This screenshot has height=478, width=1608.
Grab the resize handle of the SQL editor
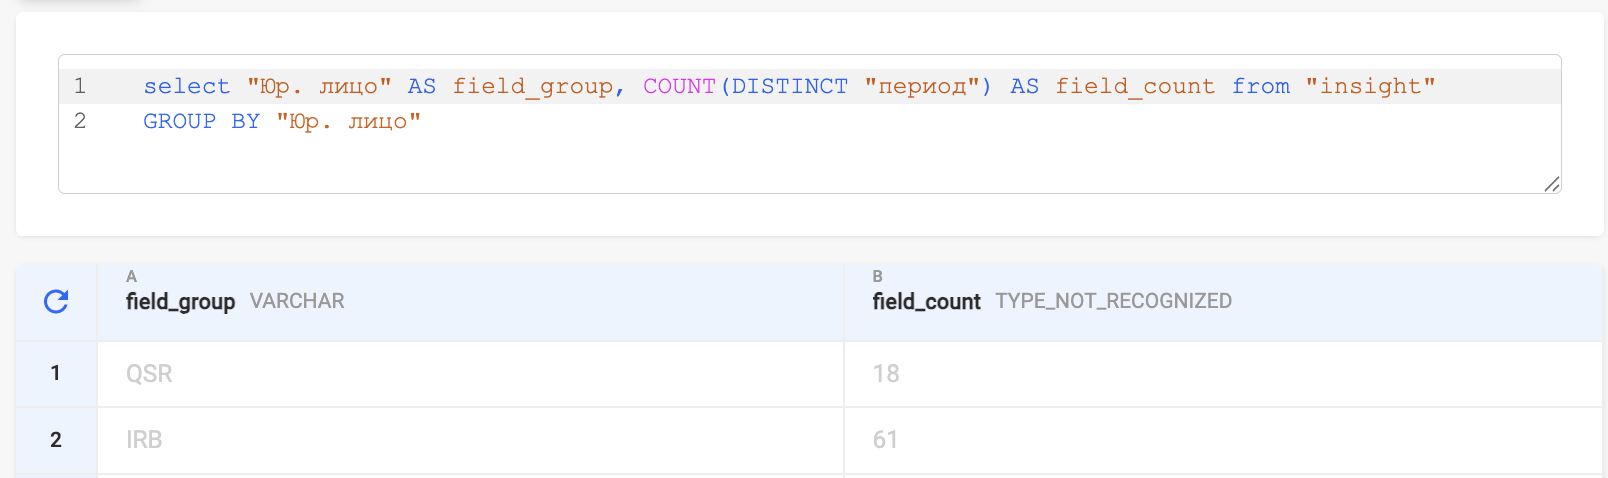[1551, 183]
